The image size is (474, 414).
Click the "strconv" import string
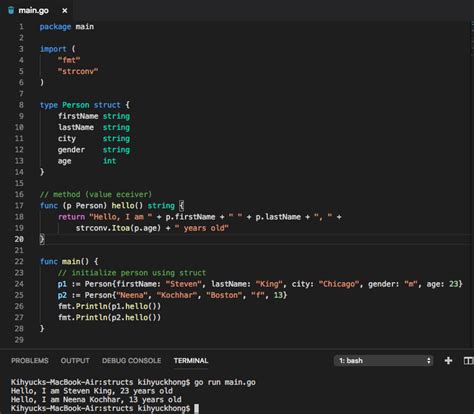[78, 71]
